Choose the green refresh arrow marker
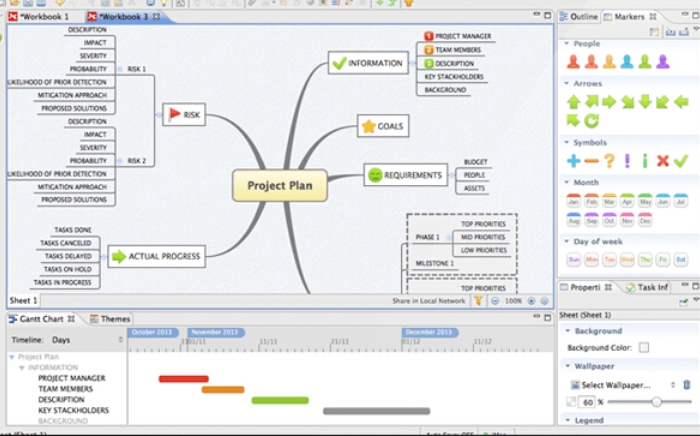 (x=592, y=120)
